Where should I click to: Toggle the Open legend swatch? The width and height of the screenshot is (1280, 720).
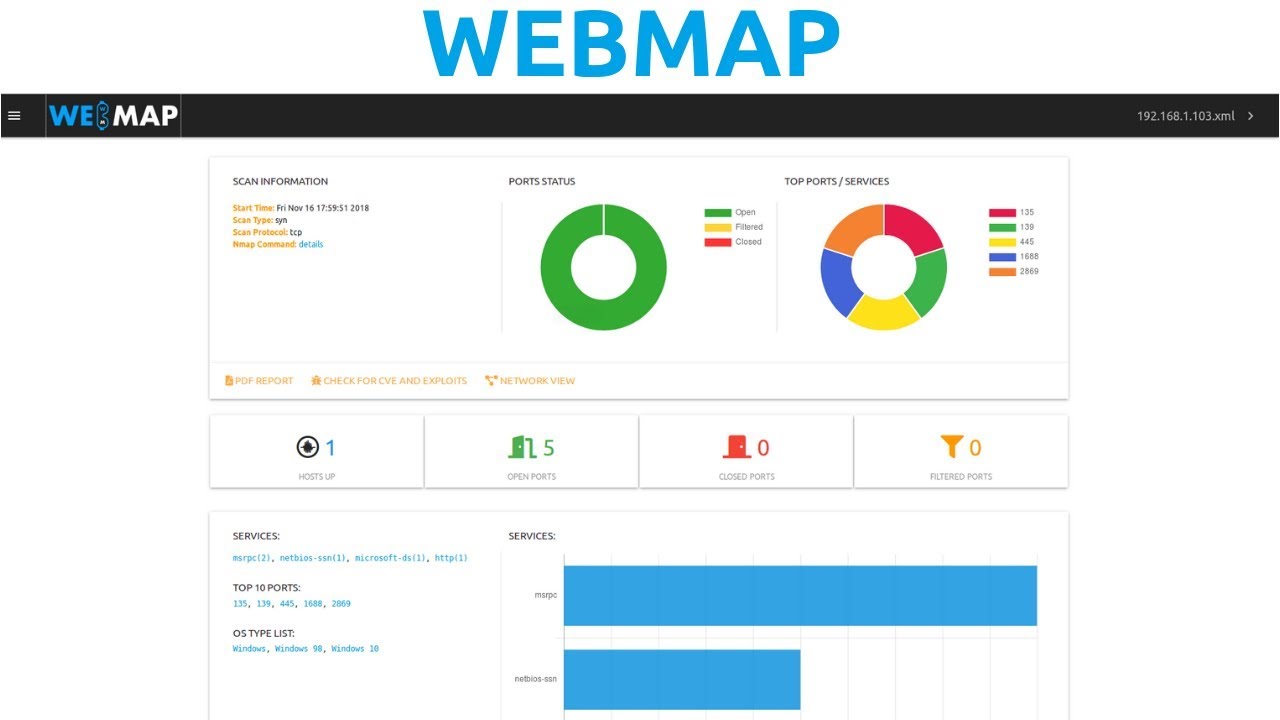718,213
